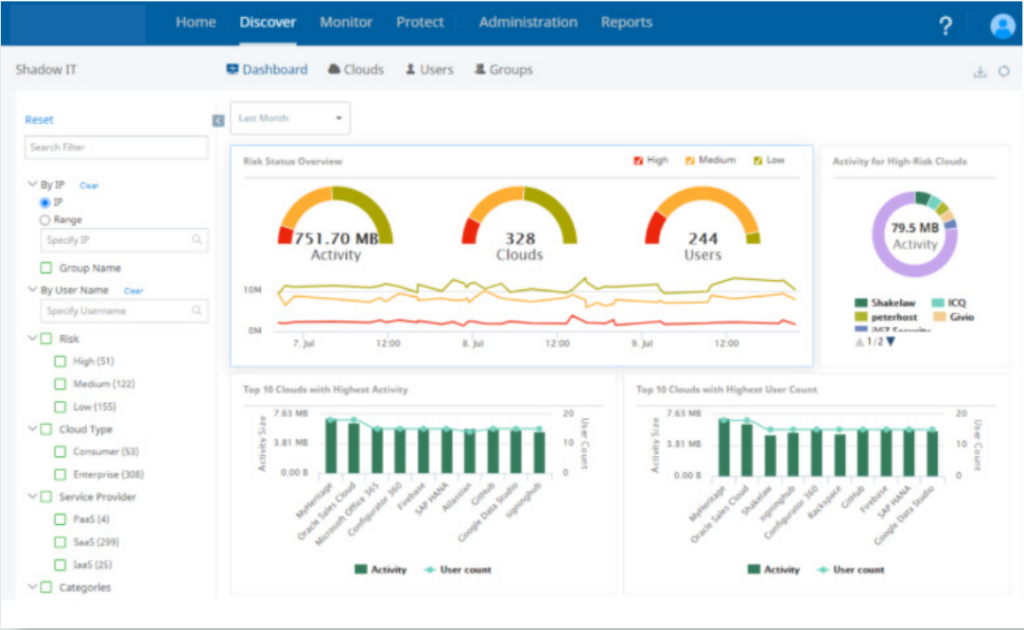
Task: Switch to the Clouds tab
Action: 356,69
